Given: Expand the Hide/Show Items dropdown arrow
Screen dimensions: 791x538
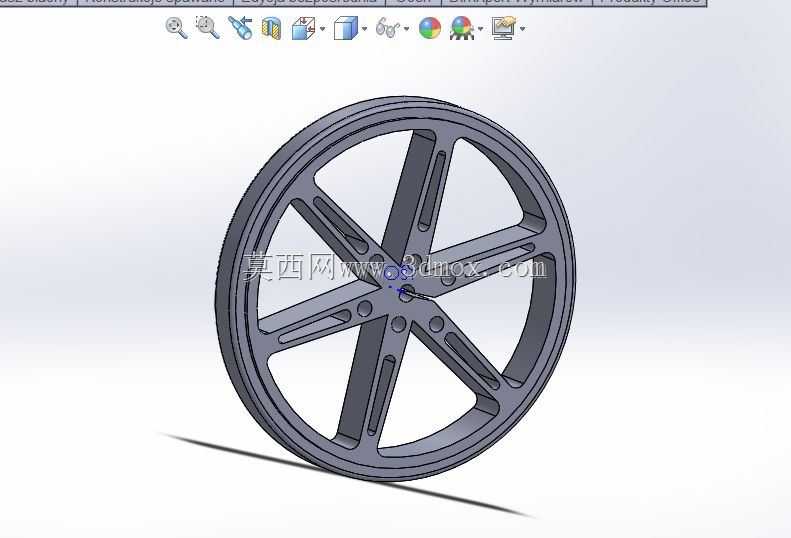Looking at the screenshot, I should point(407,29).
